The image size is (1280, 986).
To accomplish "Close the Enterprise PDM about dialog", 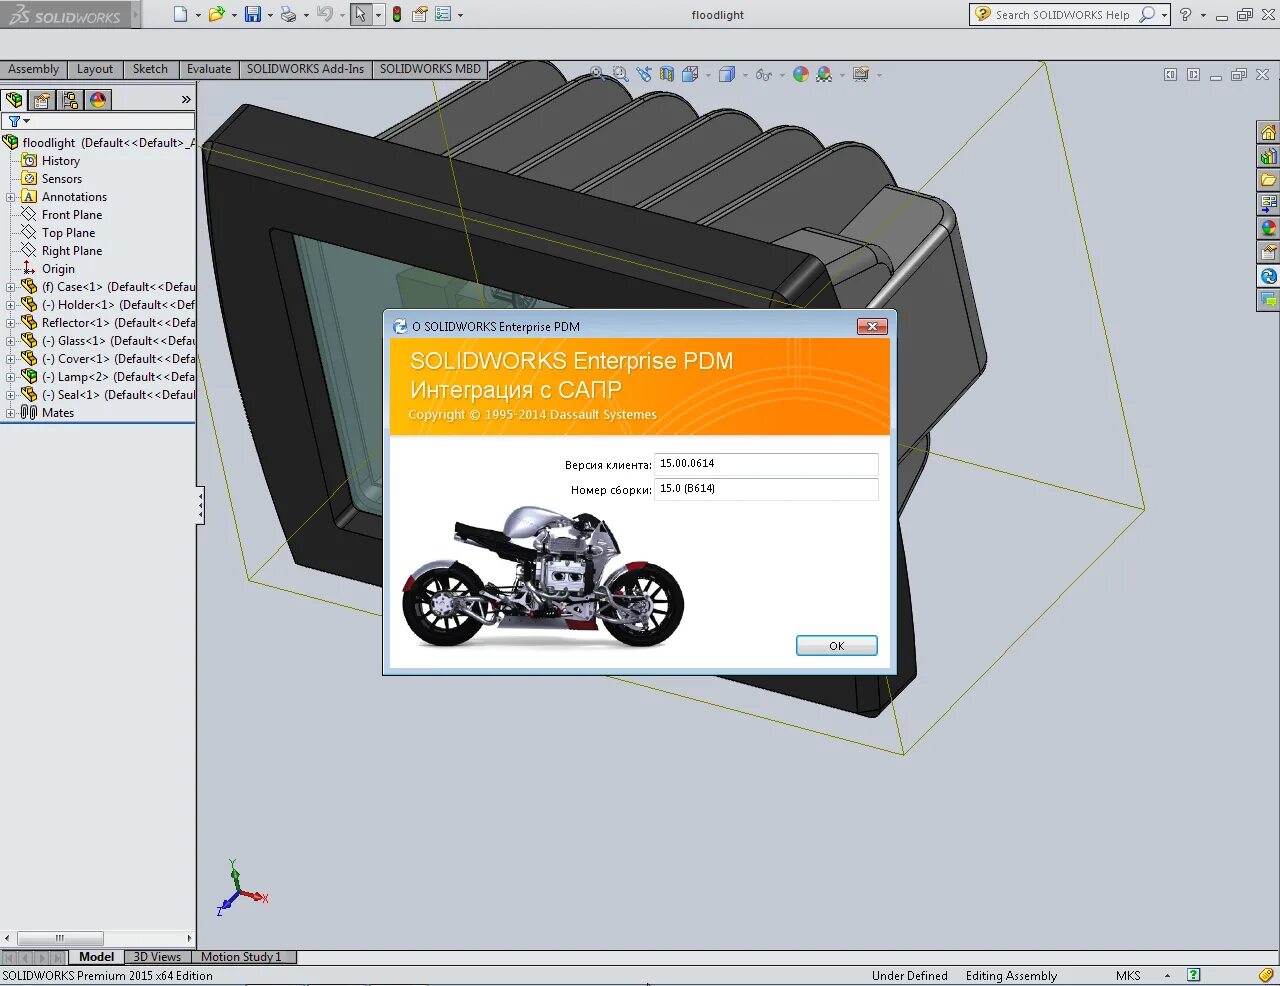I will [x=872, y=326].
